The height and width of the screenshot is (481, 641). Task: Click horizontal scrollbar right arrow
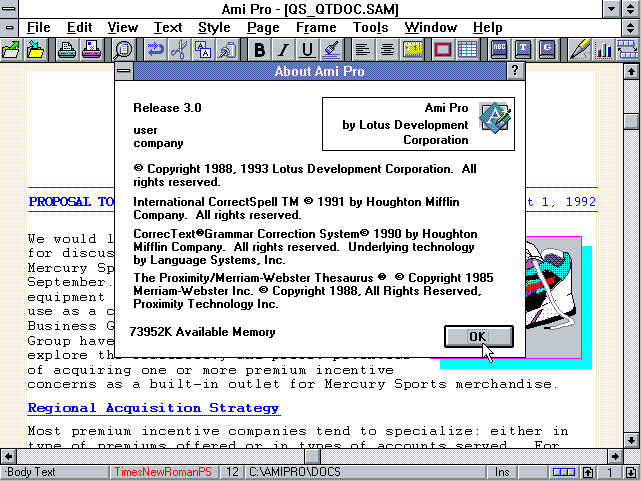tap(615, 456)
